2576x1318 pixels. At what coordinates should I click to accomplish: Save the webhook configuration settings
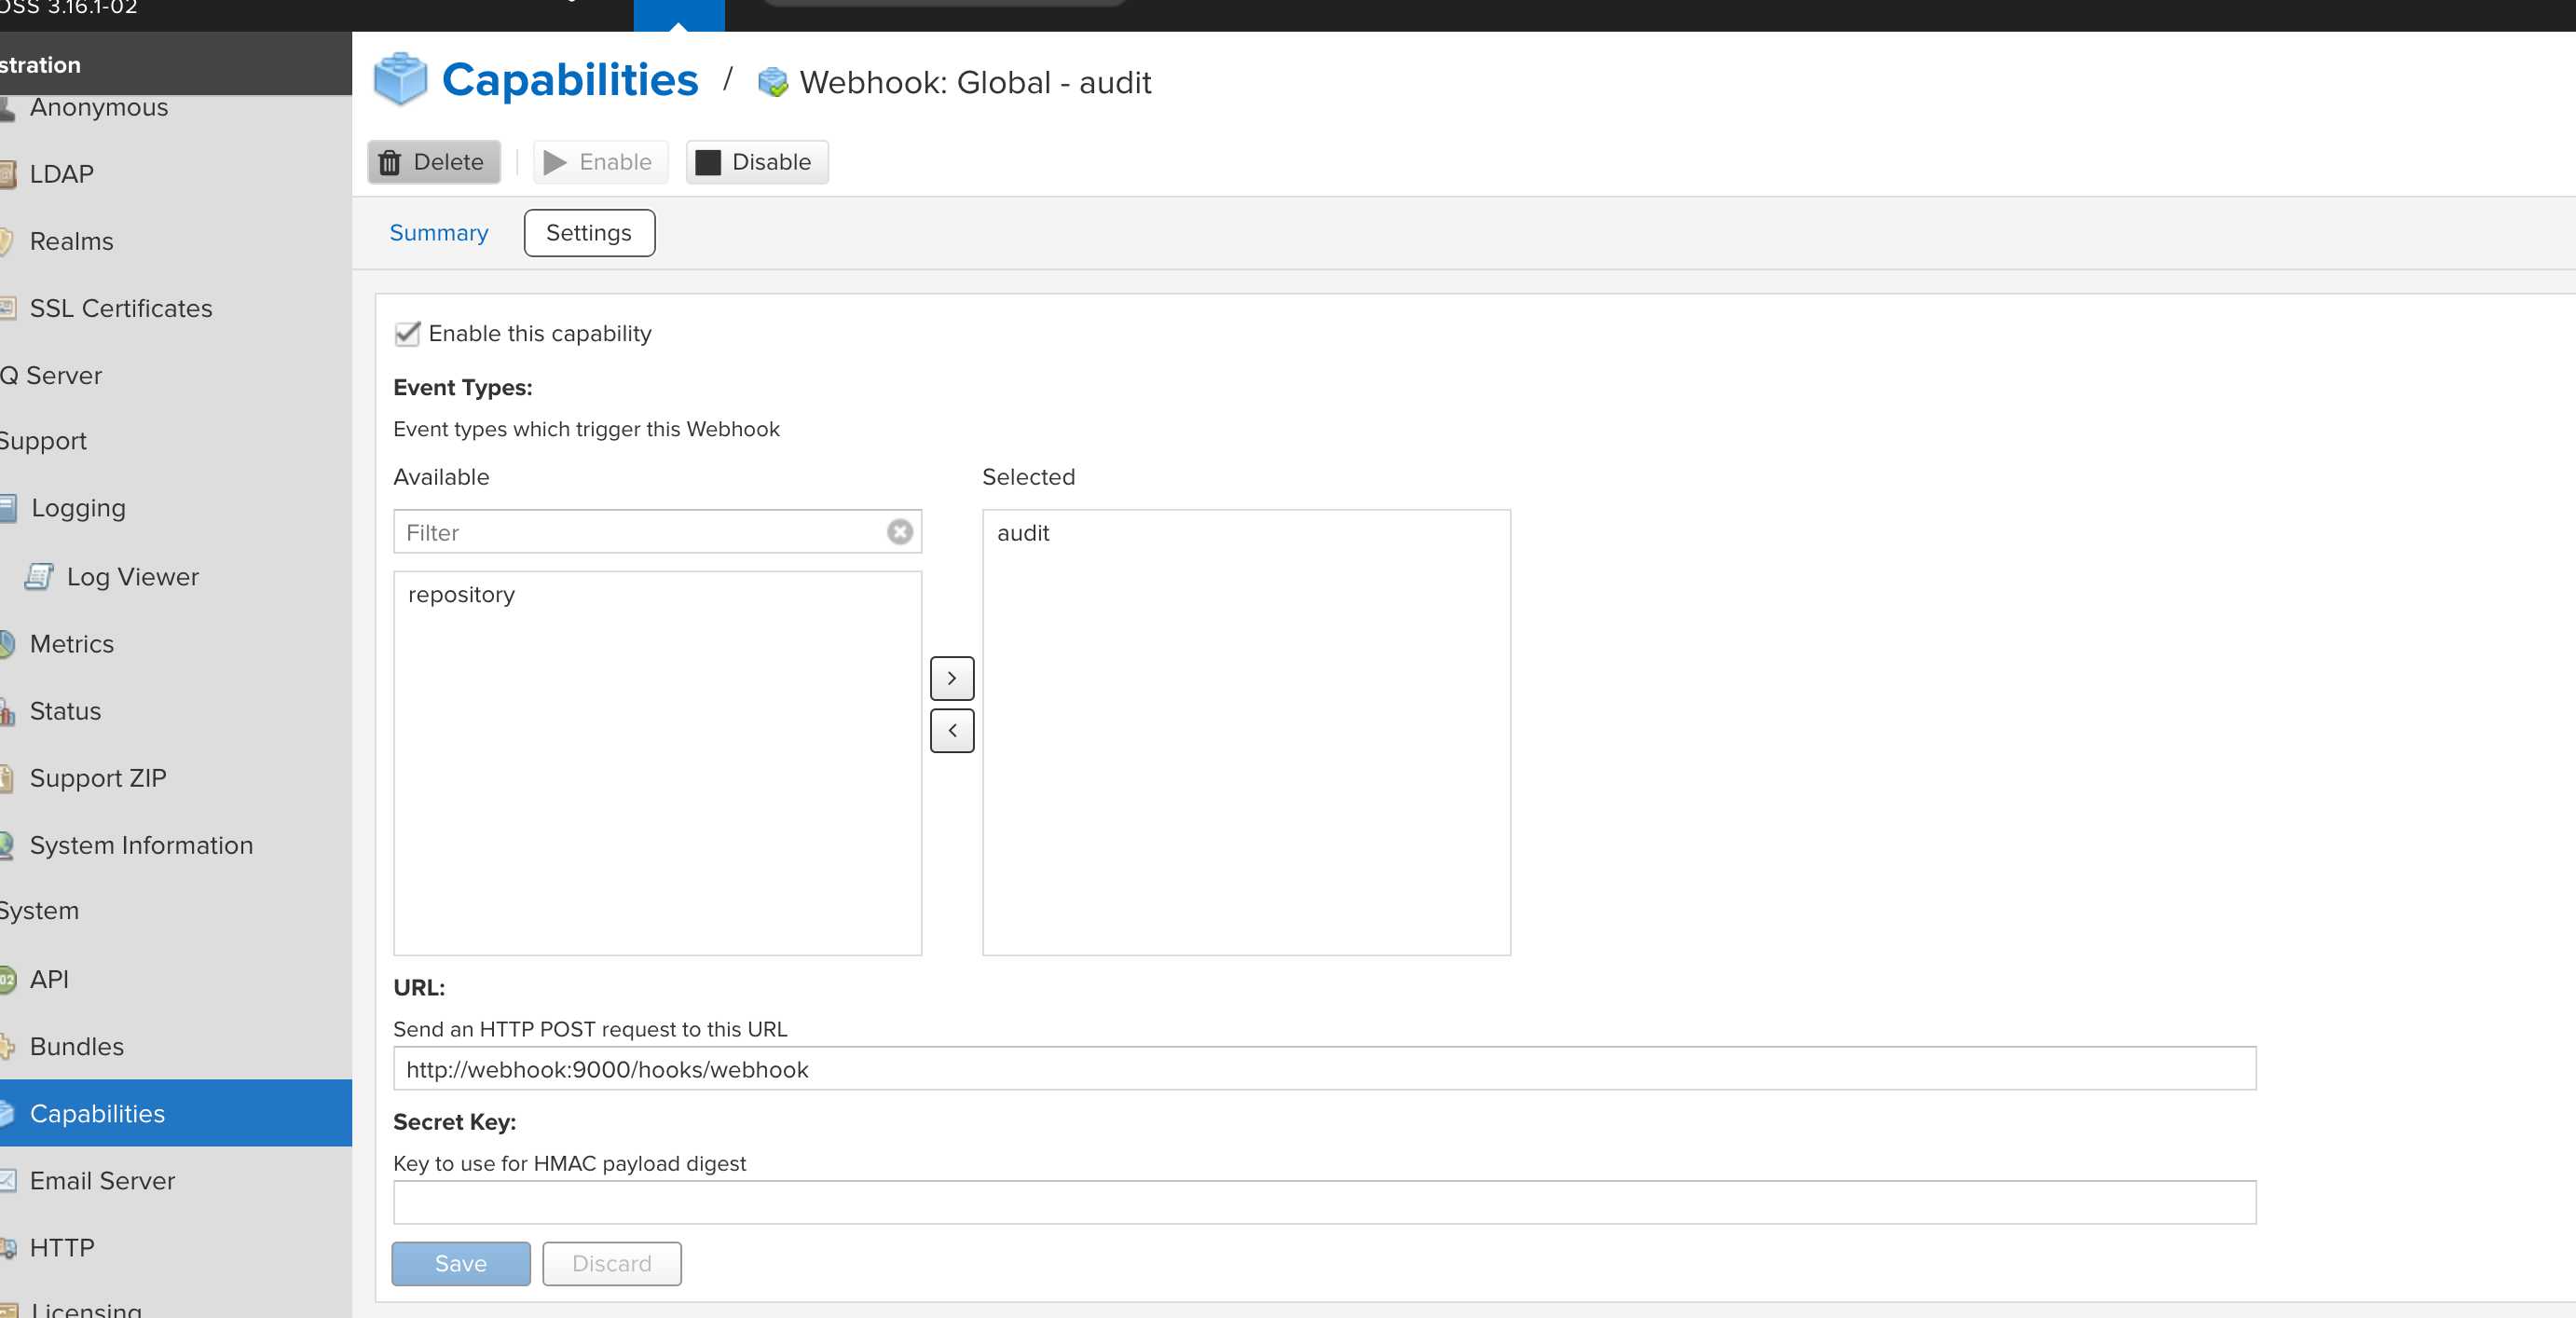[460, 1264]
